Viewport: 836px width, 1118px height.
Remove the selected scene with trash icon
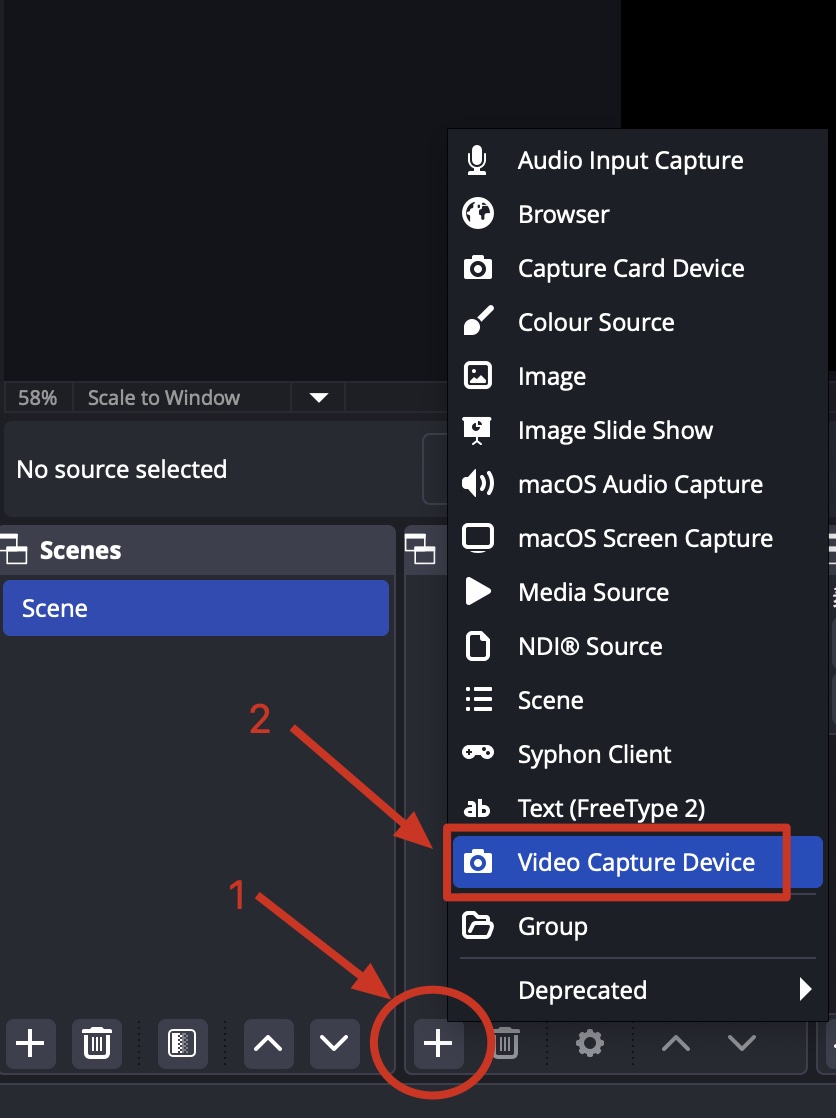point(96,1044)
